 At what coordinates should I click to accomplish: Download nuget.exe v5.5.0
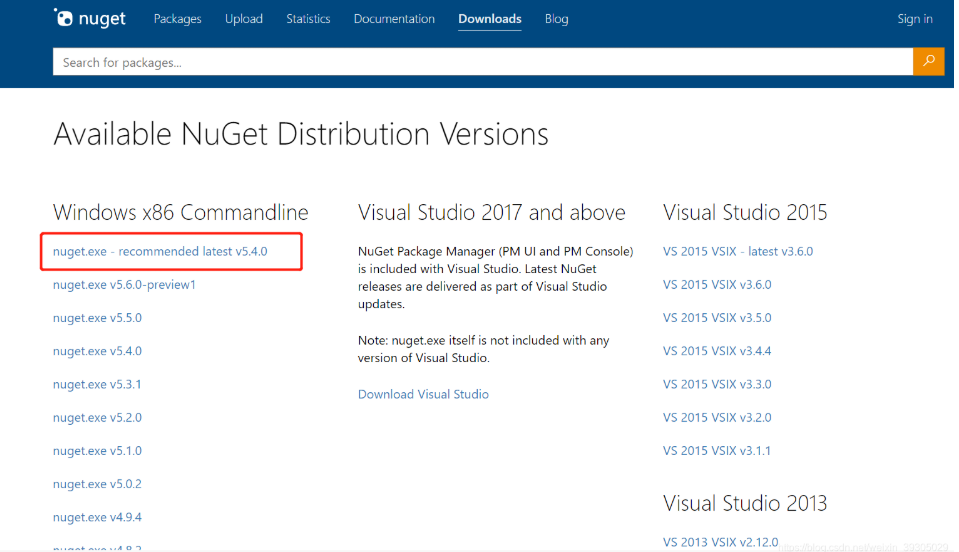(97, 318)
